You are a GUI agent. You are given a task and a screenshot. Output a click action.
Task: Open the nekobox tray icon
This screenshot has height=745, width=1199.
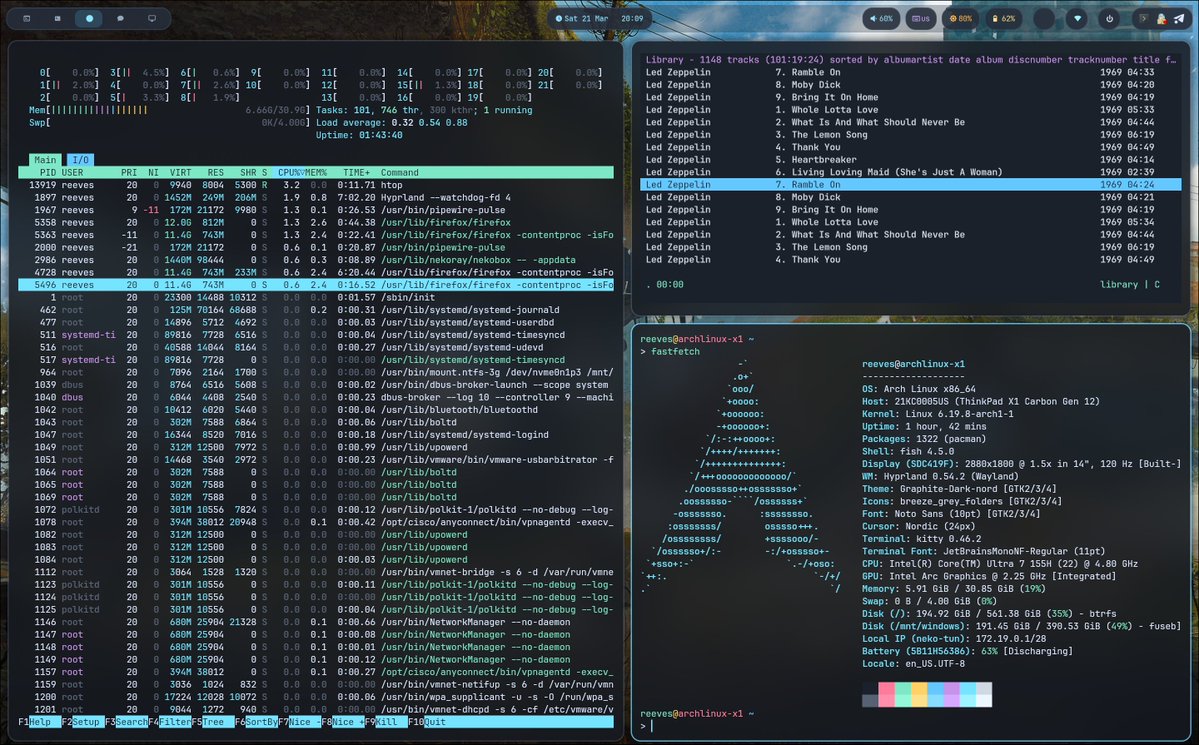pos(1162,18)
